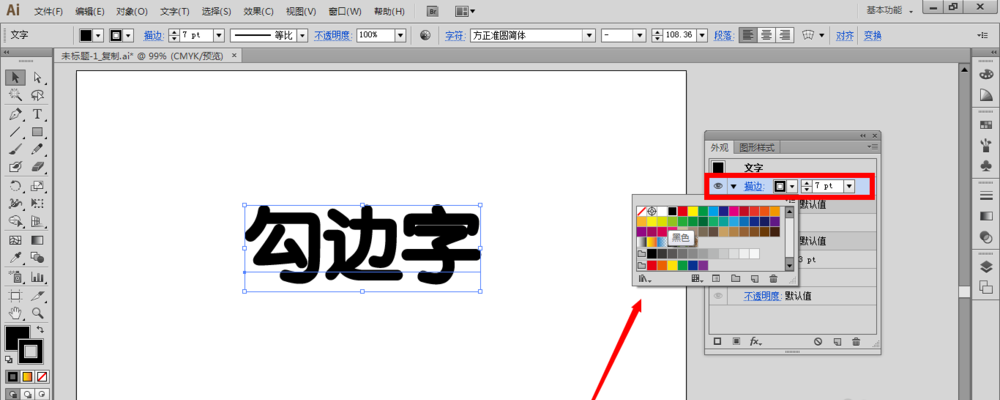Open 7 pt weight dropdown in Appearance panel
This screenshot has height=400, width=1000.
click(849, 186)
